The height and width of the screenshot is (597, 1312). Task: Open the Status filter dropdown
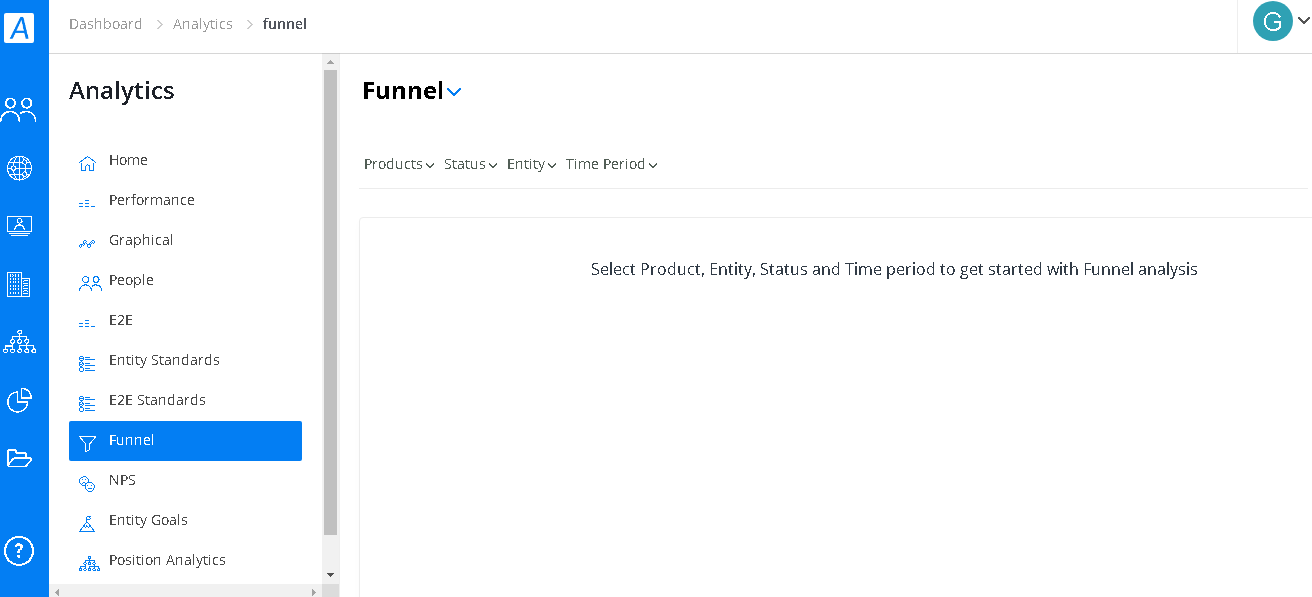click(x=471, y=164)
